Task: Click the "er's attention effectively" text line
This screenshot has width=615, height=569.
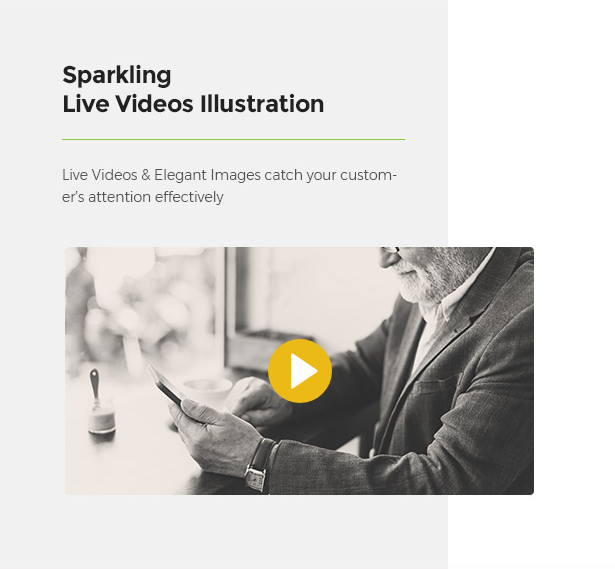Action: click(143, 197)
